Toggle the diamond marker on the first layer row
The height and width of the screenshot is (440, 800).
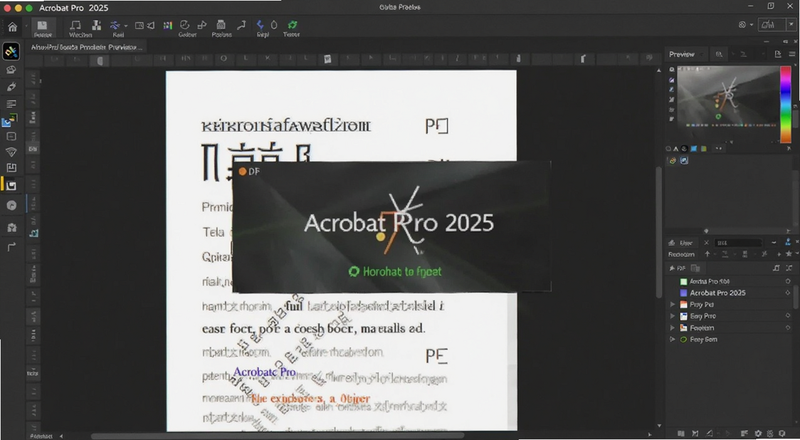788,281
